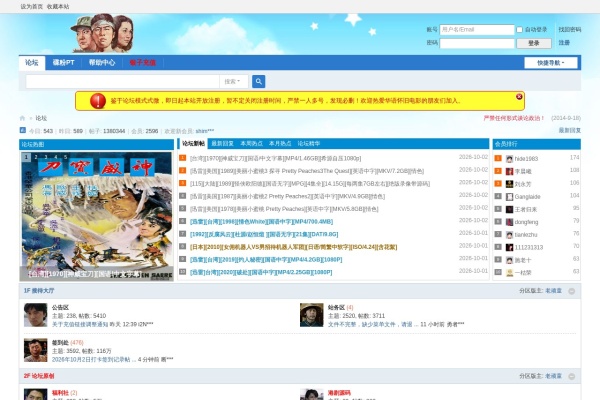
Task: Click 111231313's avatar icon
Action: [509, 247]
